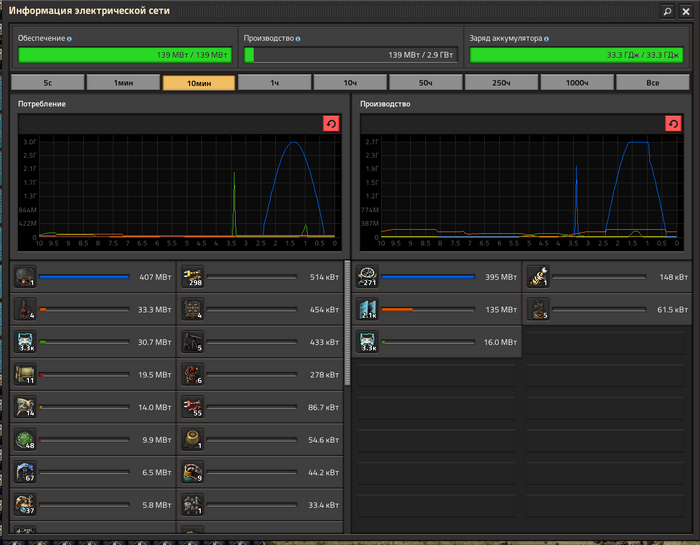Click the pumpjack icon using 433 кВт
This screenshot has height=545, width=700.
pos(192,342)
